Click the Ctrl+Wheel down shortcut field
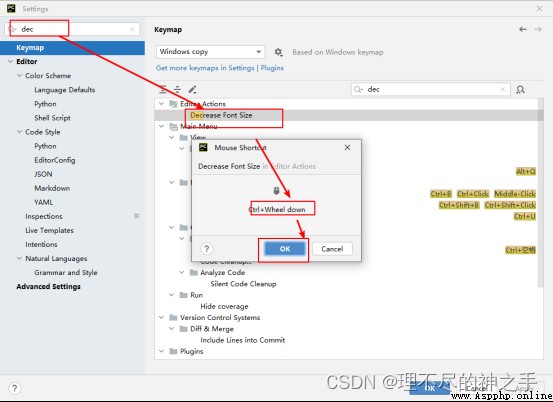 [x=277, y=209]
